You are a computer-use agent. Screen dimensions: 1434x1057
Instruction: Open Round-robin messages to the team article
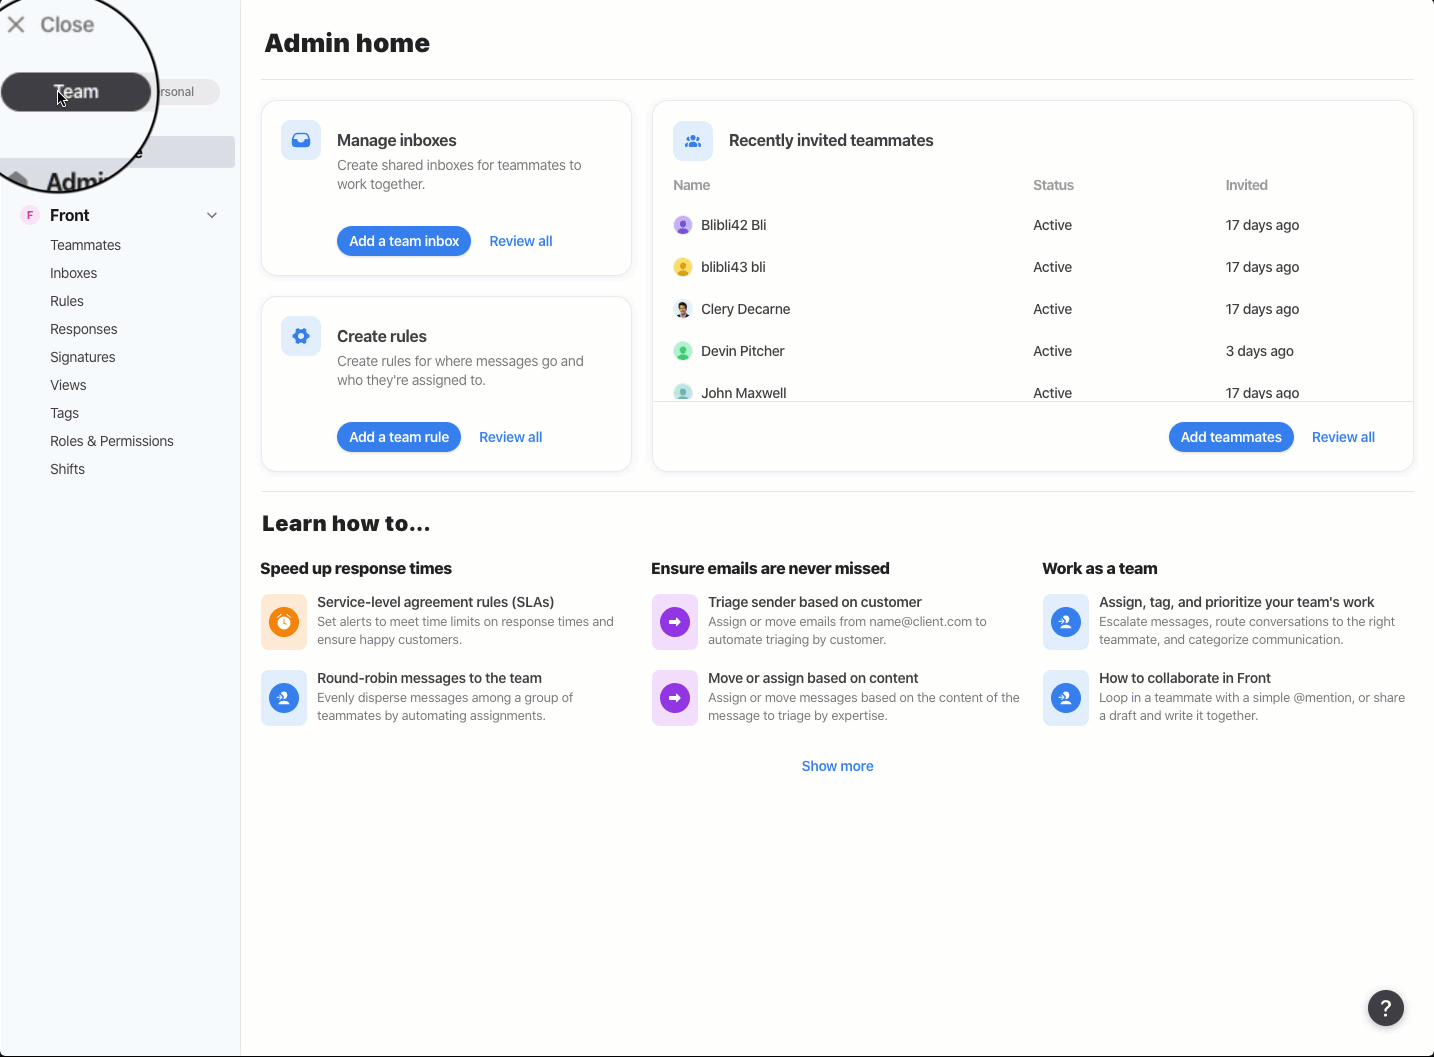coord(430,678)
